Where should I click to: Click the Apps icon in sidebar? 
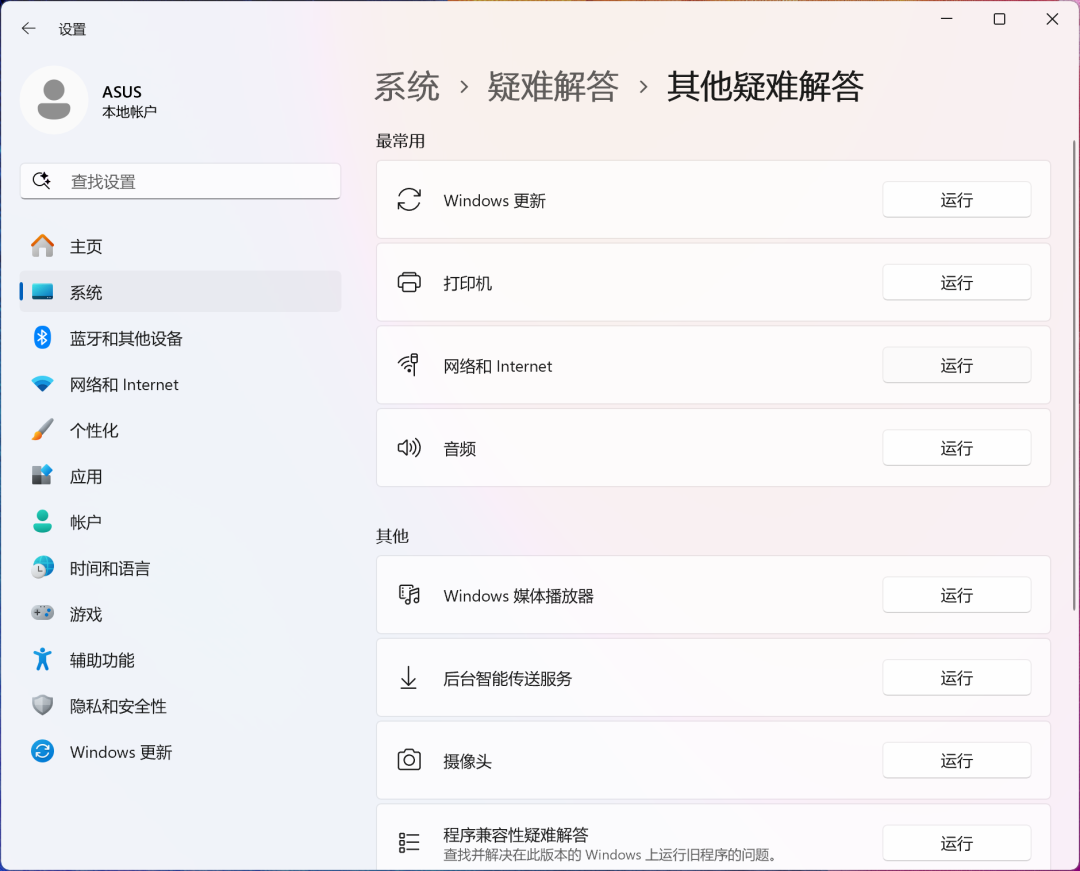click(42, 476)
